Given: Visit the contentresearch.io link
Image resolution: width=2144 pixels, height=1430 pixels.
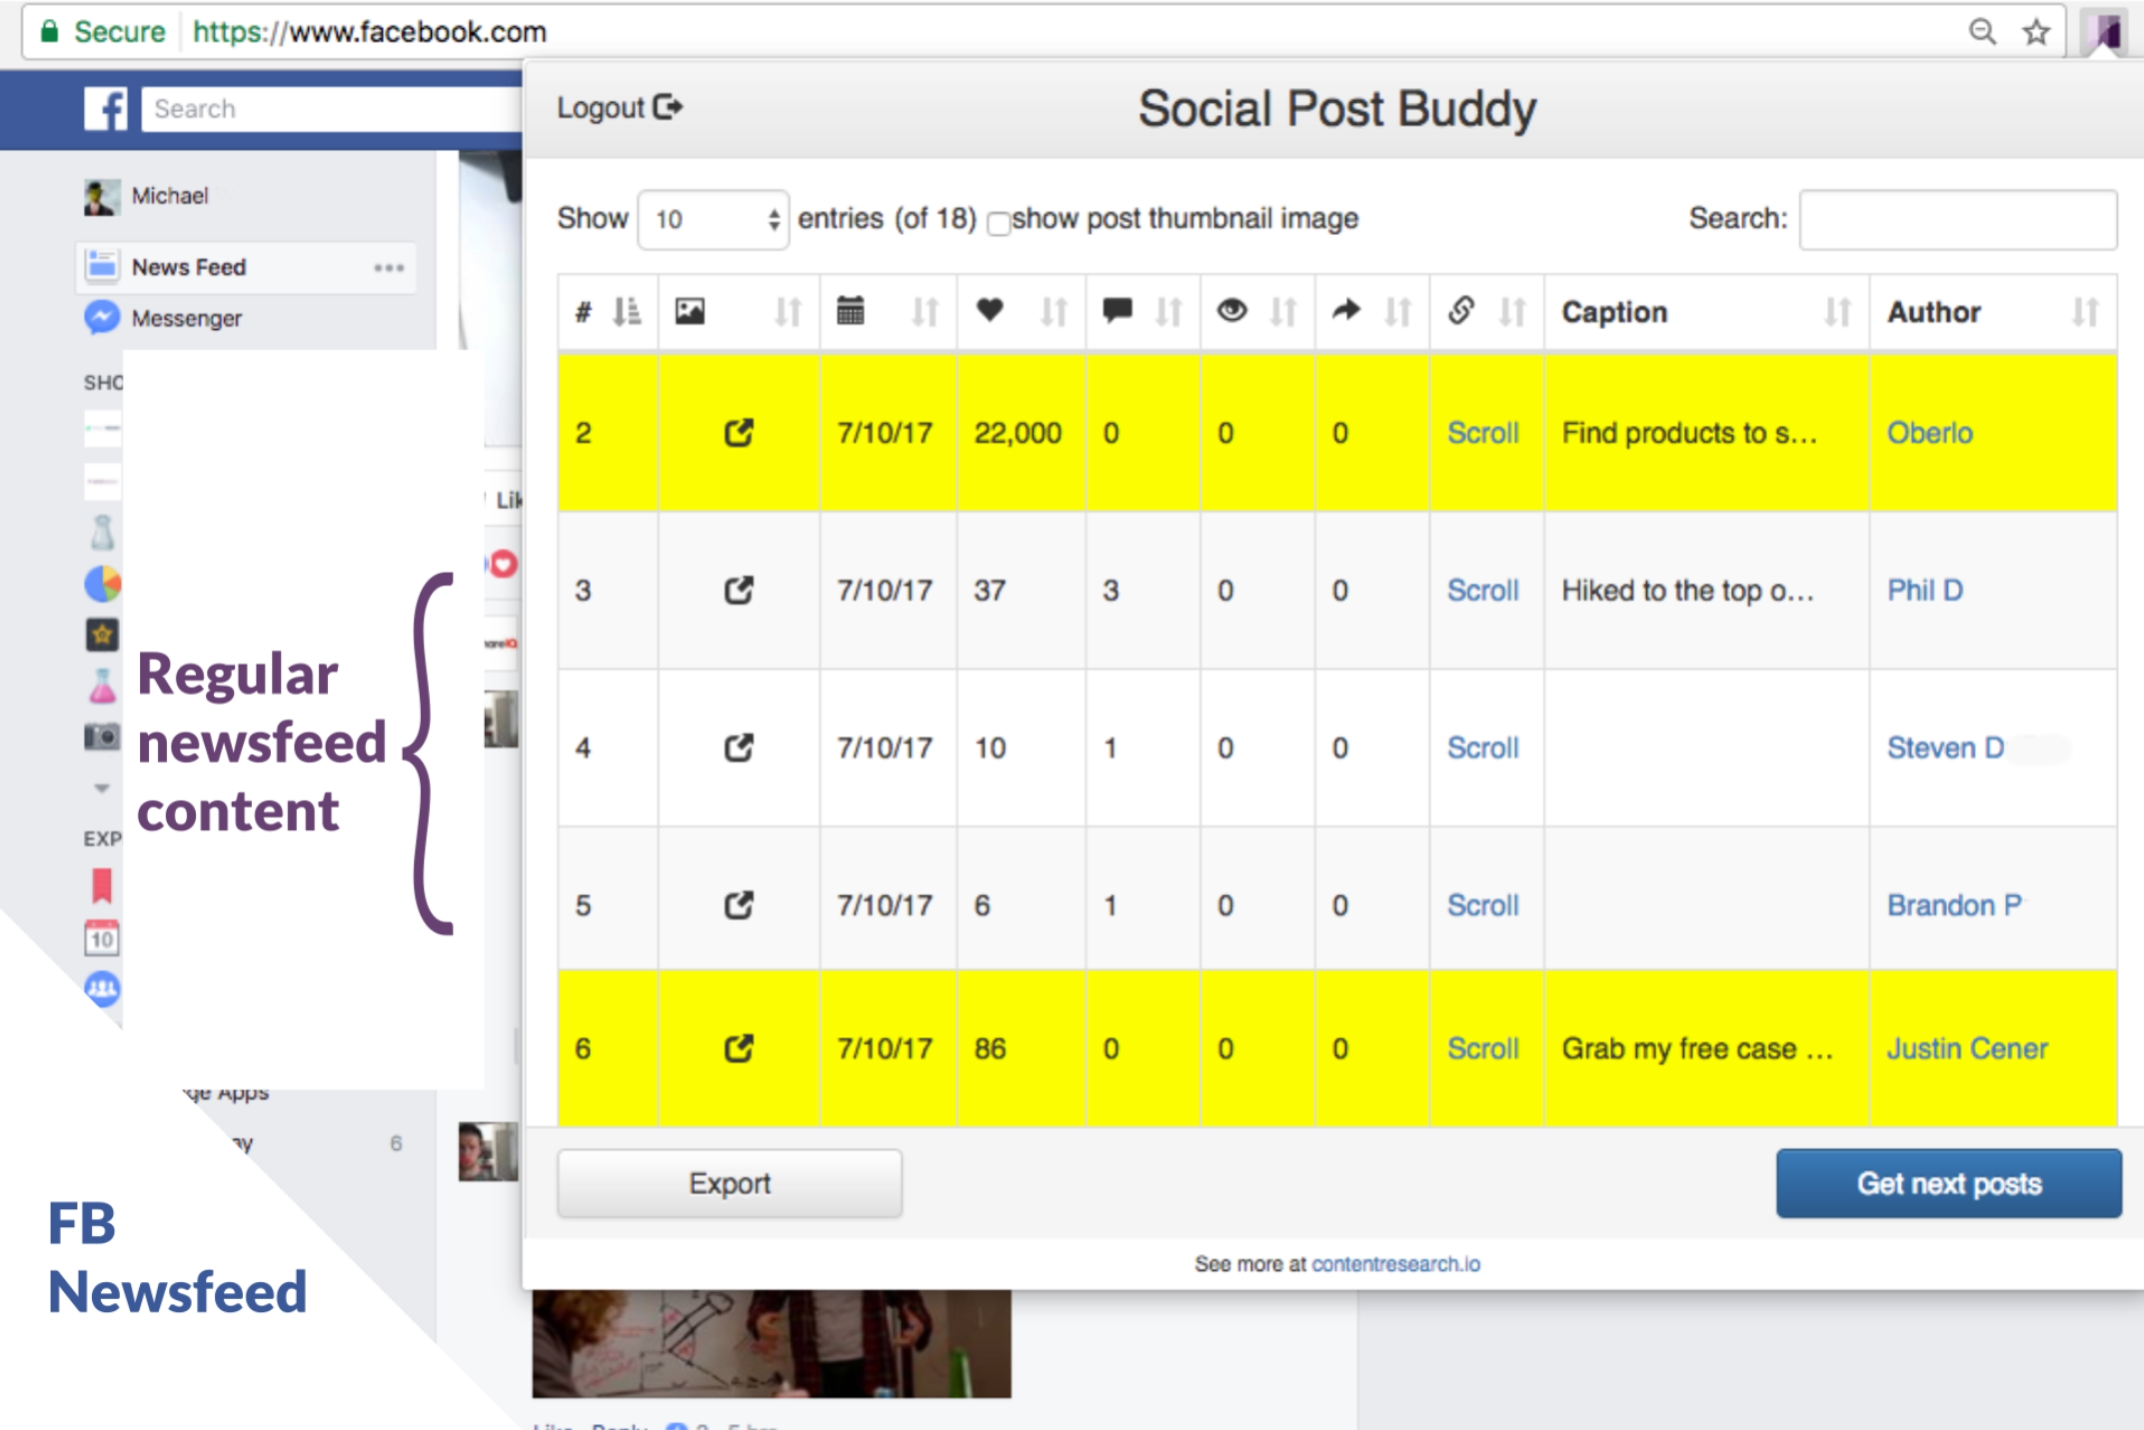Looking at the screenshot, I should (1398, 1264).
